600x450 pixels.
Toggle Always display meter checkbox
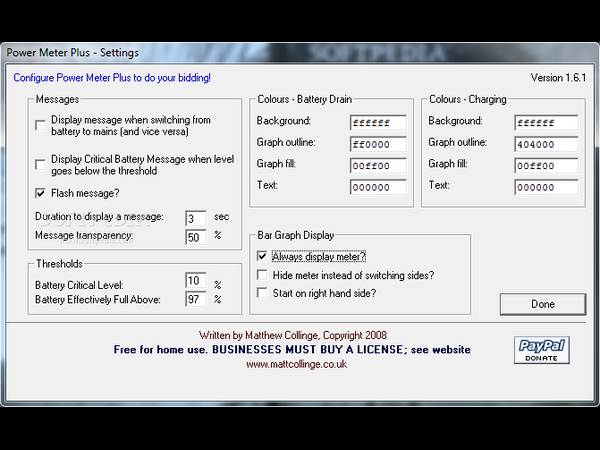tap(262, 257)
